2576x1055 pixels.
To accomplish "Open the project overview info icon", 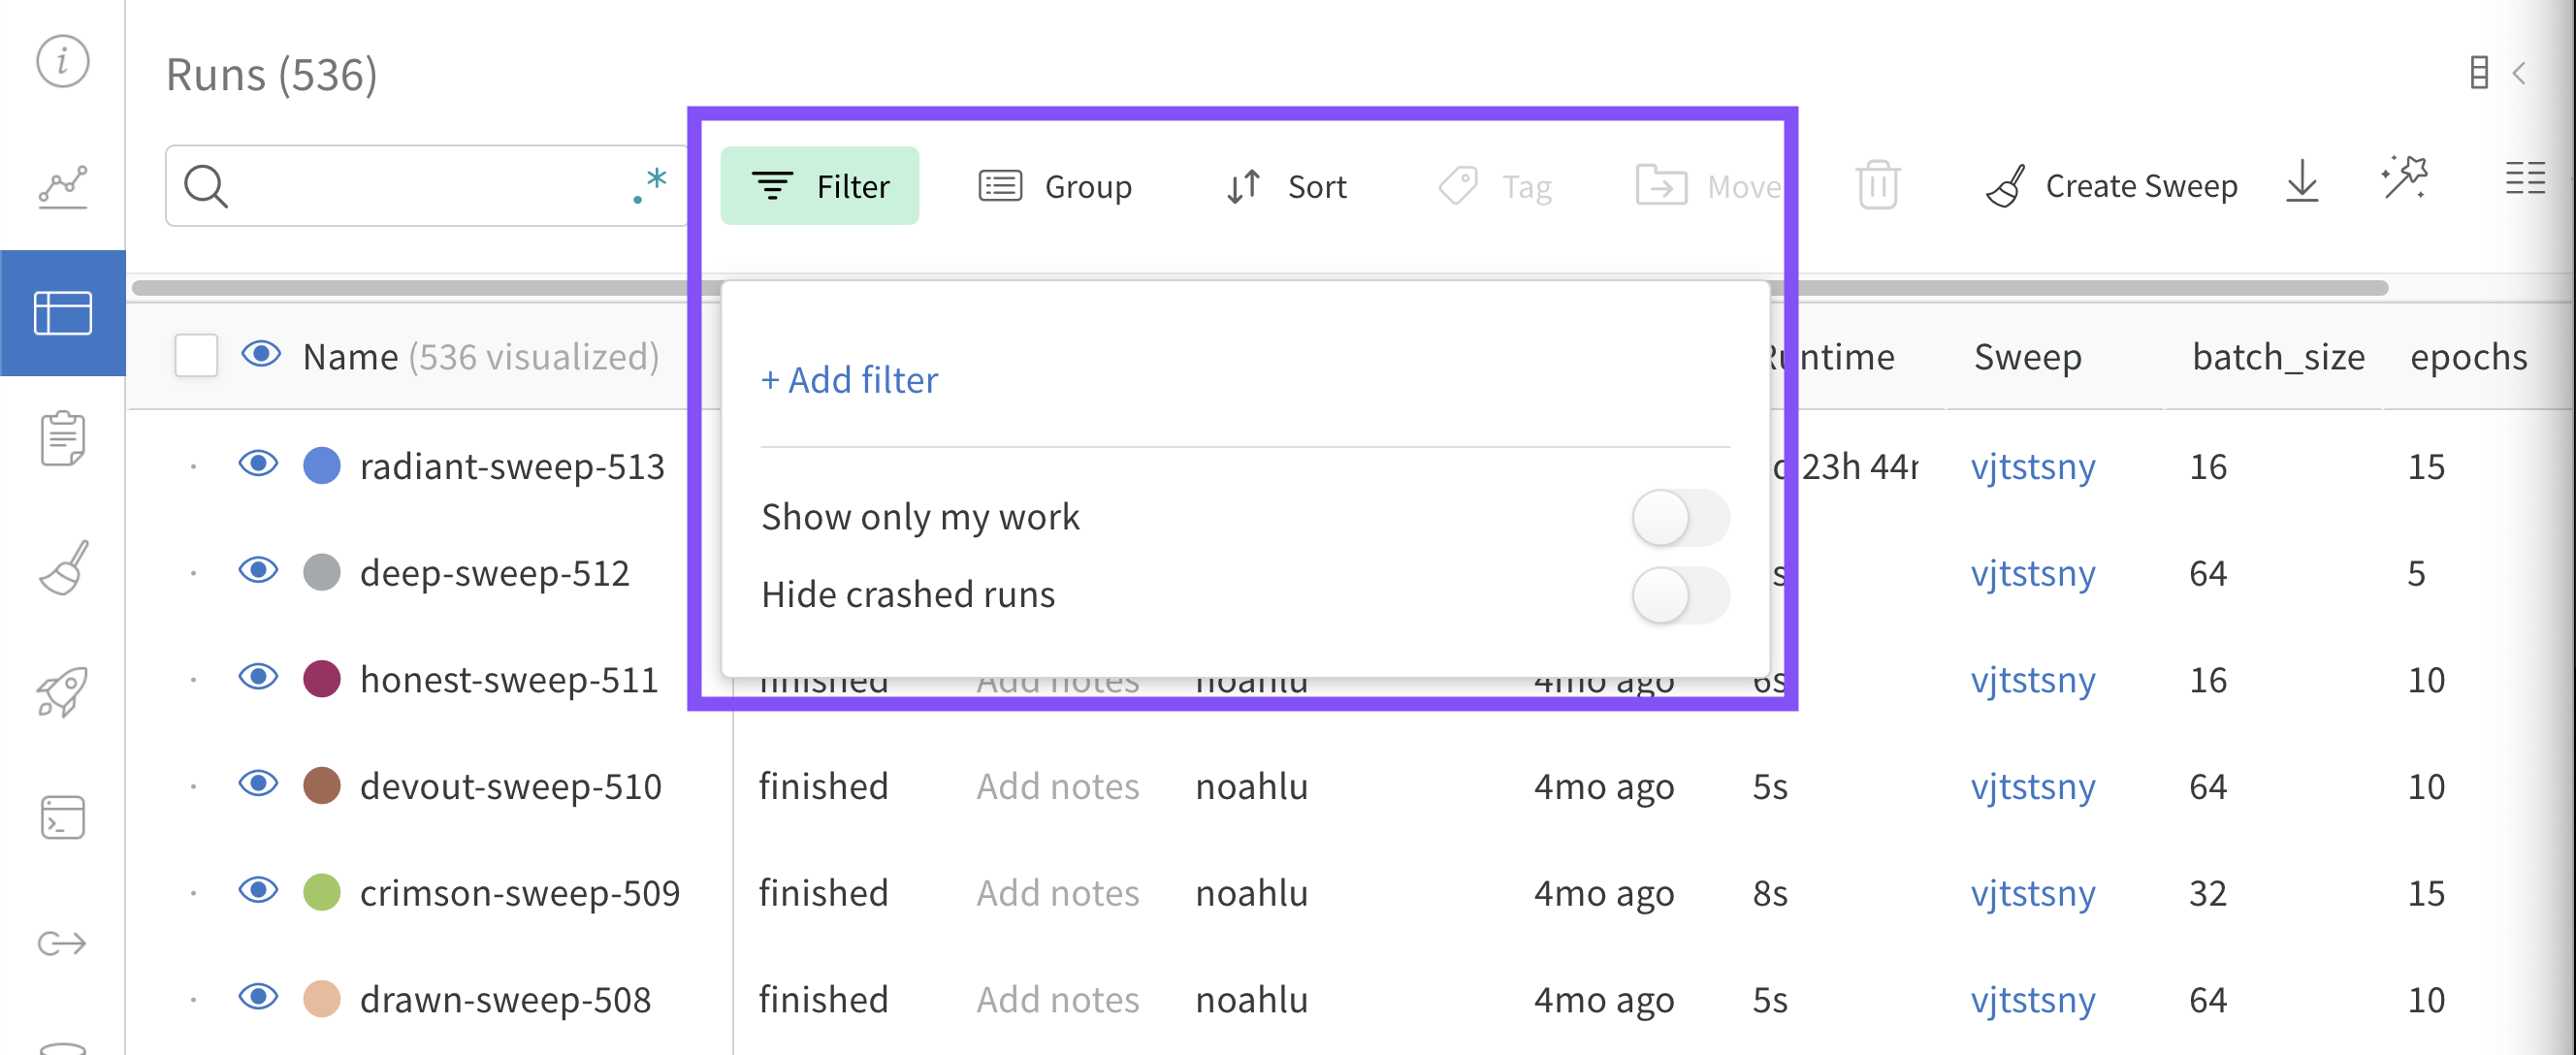I will click(x=63, y=62).
